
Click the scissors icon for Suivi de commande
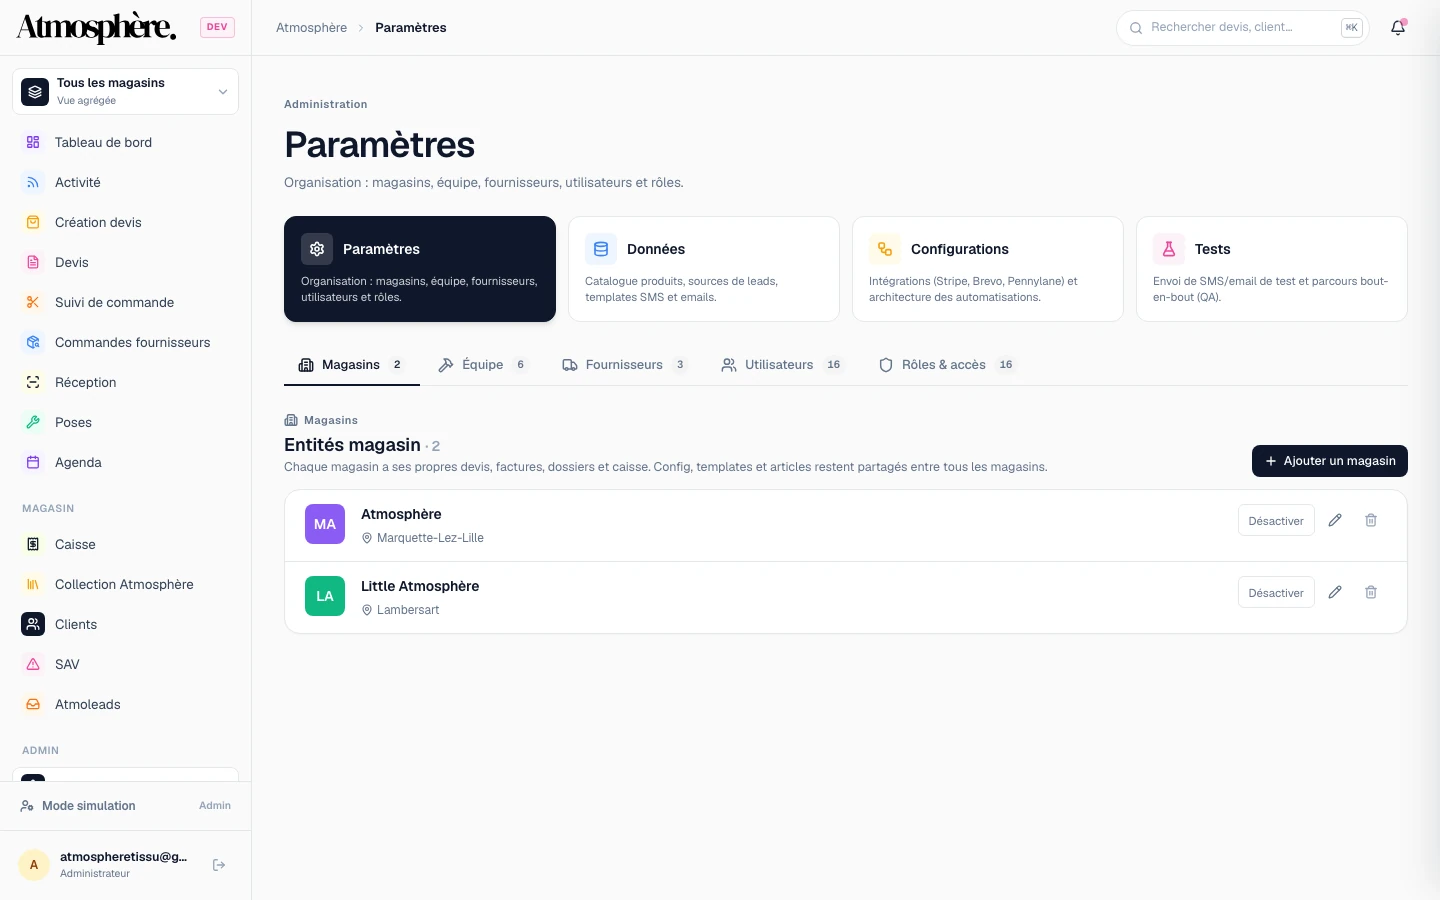click(33, 302)
